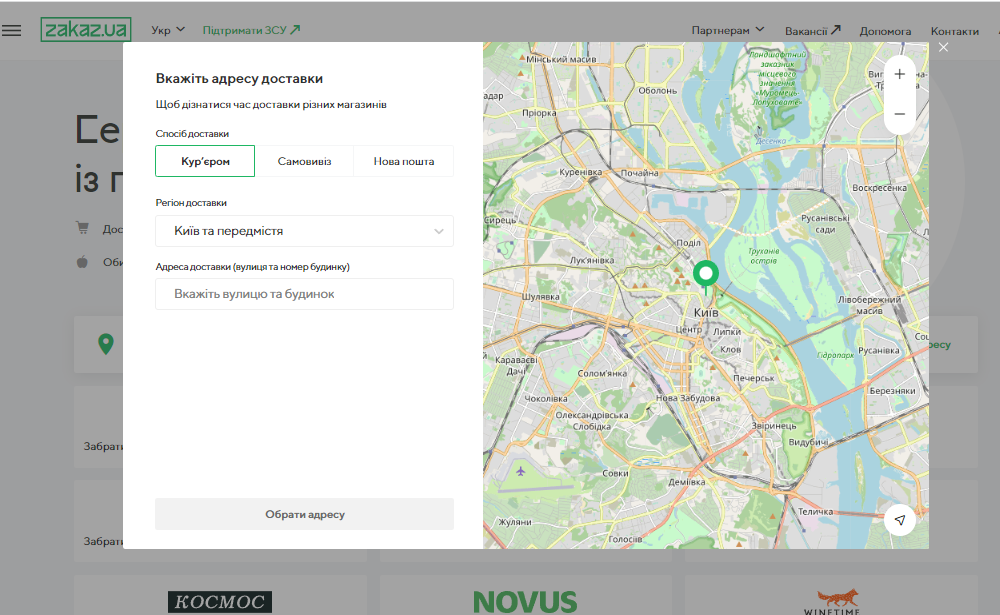The height and width of the screenshot is (615, 1000).
Task: Click the Печерськ label on map
Action: click(x=754, y=378)
